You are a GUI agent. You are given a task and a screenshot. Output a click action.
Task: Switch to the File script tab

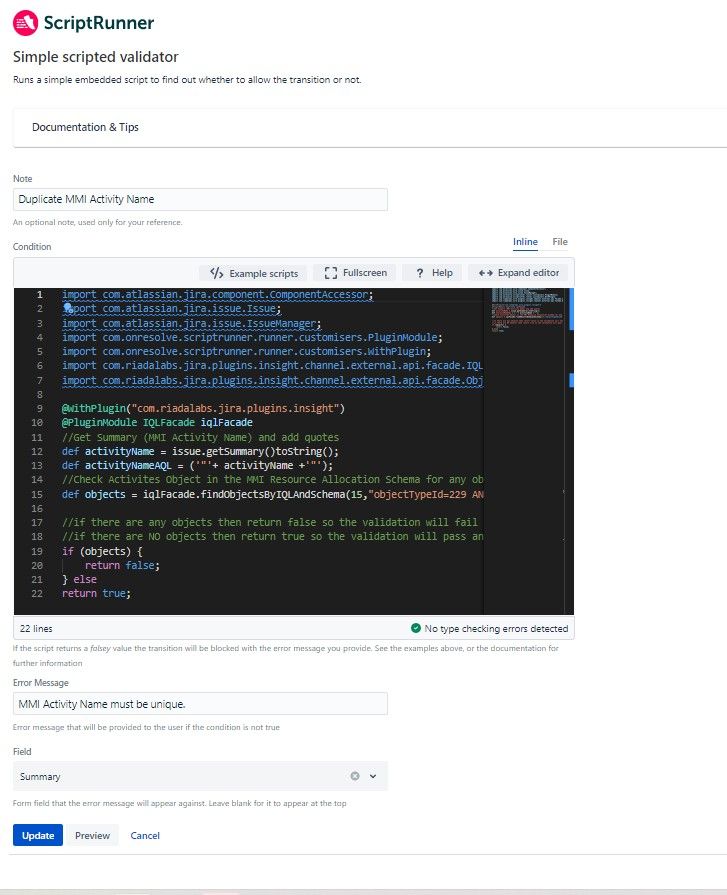coord(560,242)
